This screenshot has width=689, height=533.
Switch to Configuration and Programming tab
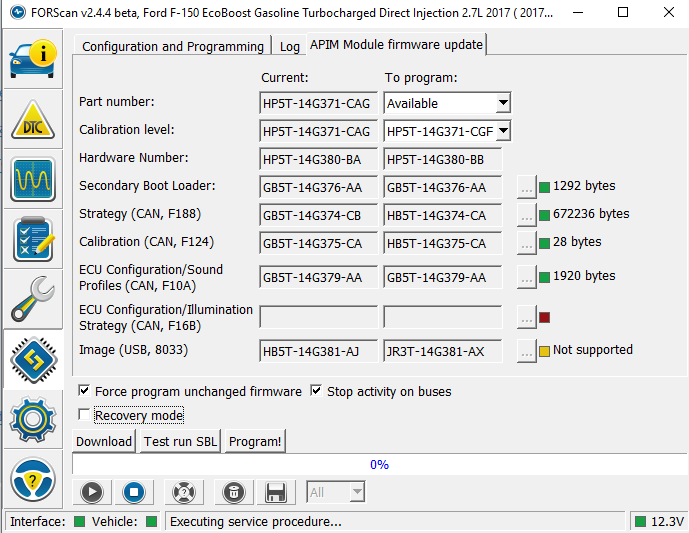[172, 46]
